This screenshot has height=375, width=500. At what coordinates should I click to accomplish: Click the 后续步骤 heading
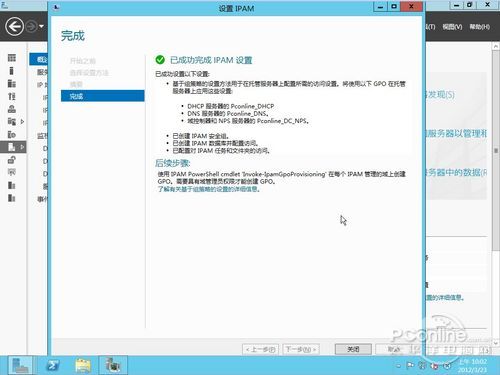click(173, 163)
